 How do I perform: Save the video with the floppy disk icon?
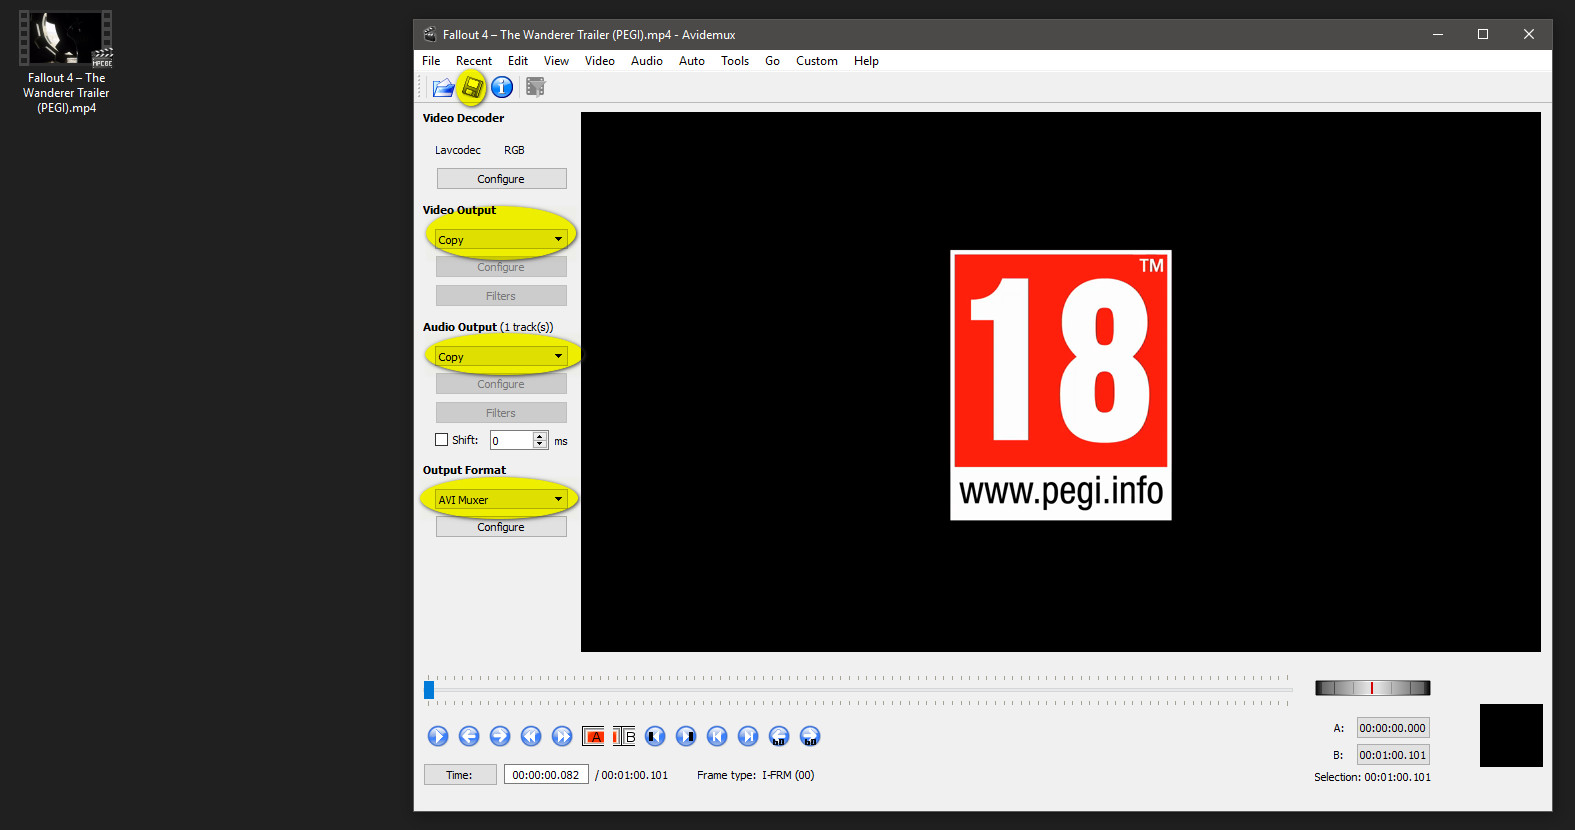(472, 88)
